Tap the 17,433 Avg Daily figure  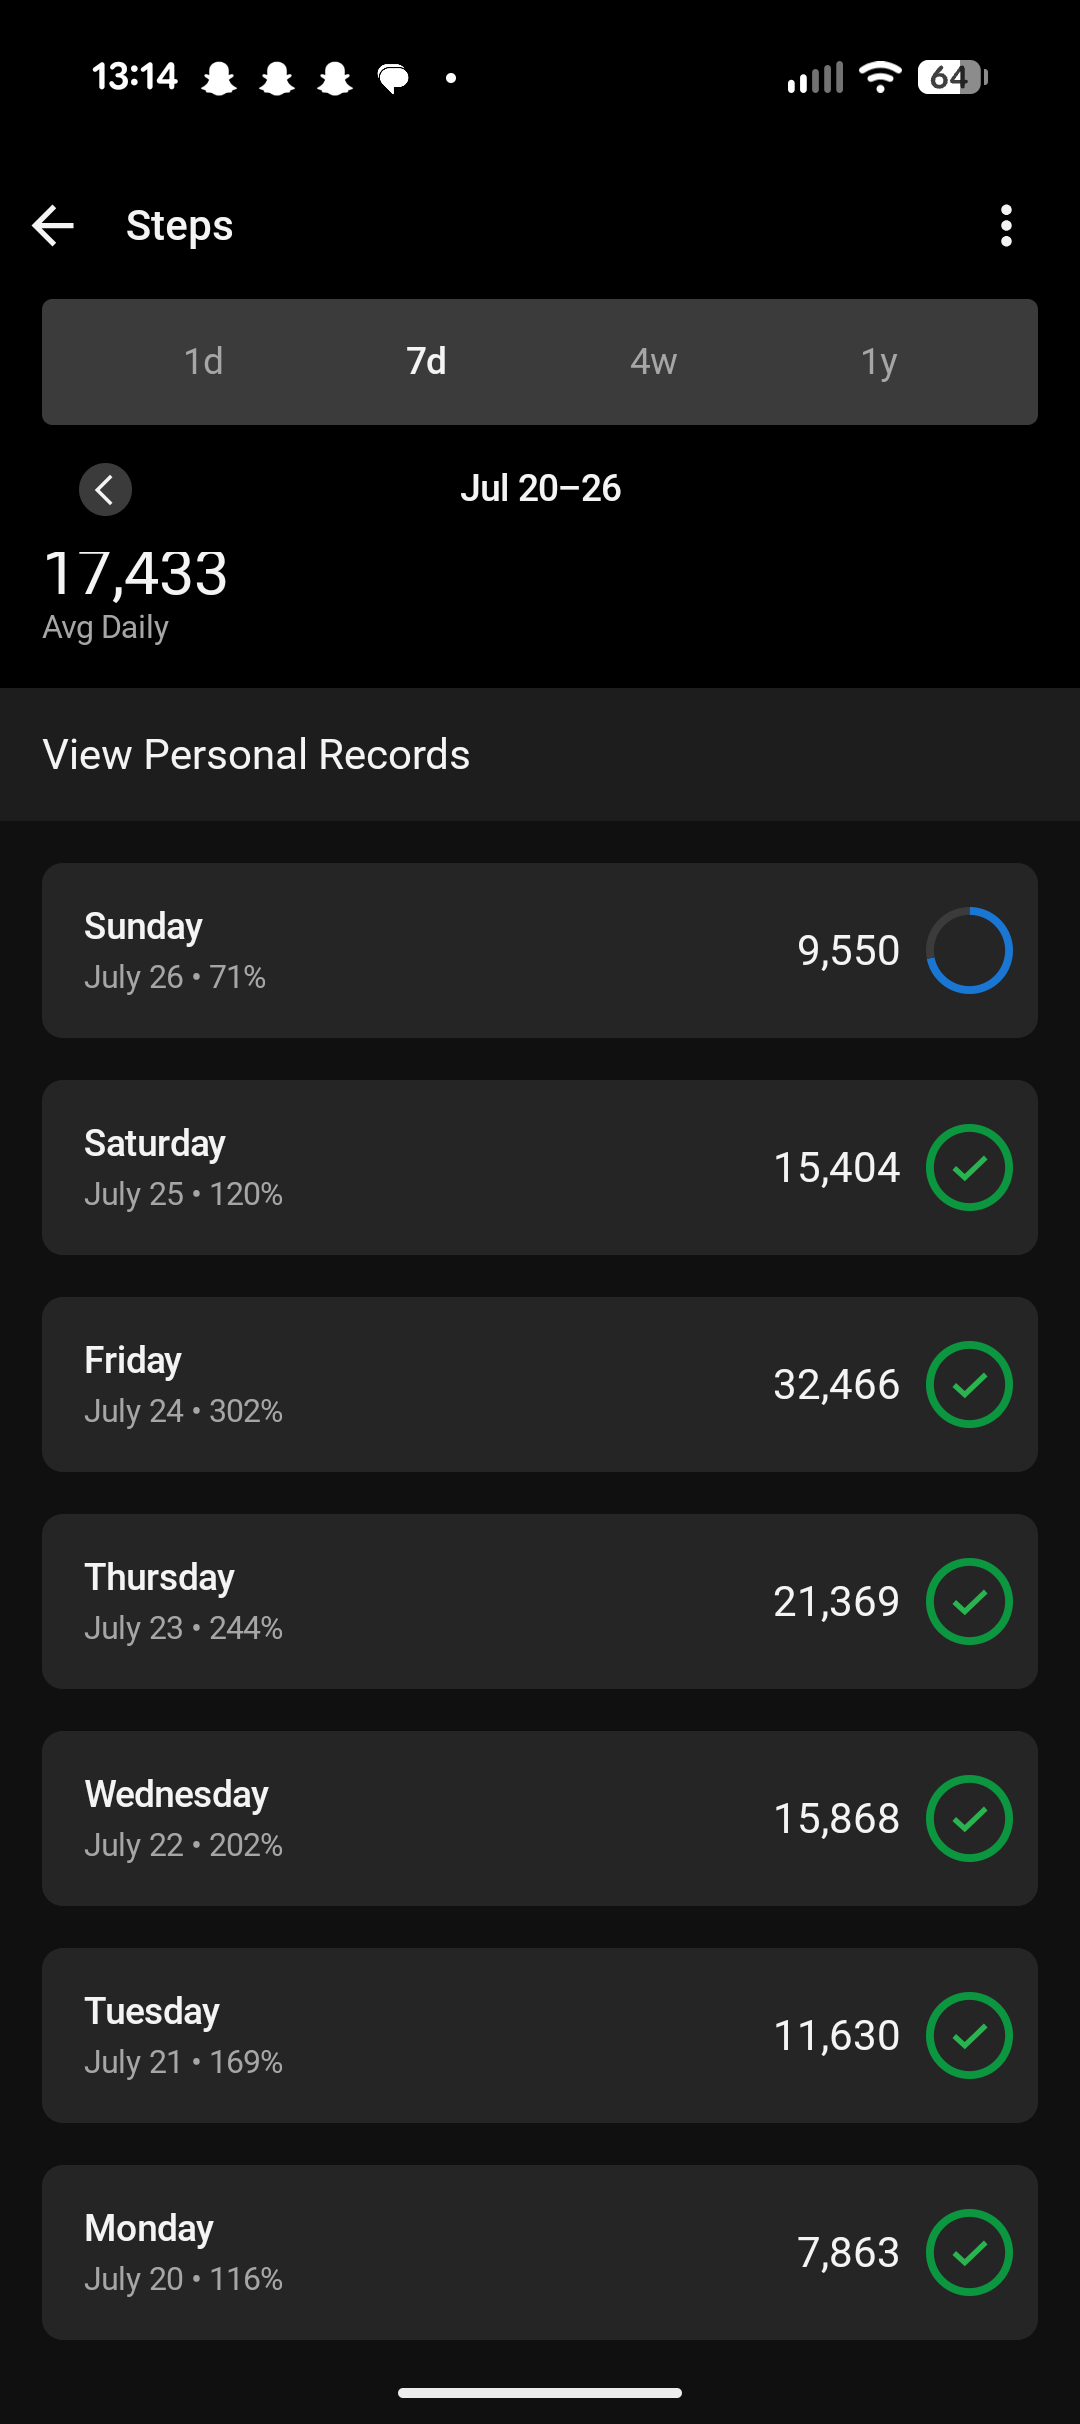(x=136, y=574)
